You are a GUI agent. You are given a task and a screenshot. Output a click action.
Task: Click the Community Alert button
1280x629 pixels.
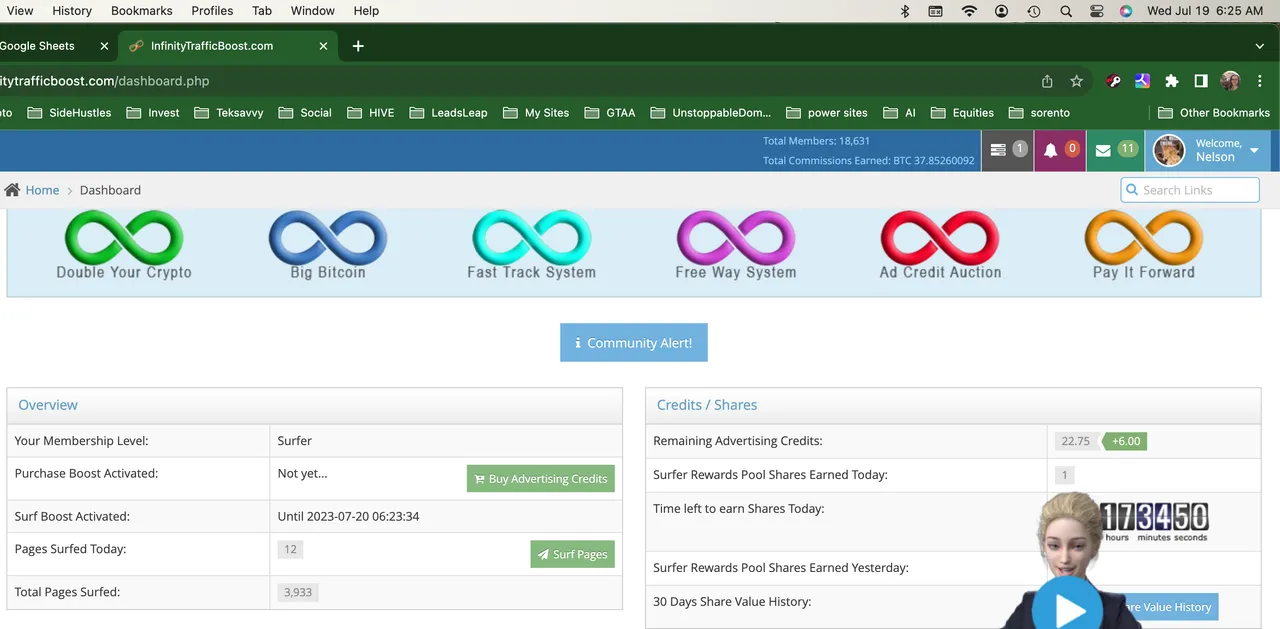[x=633, y=343]
